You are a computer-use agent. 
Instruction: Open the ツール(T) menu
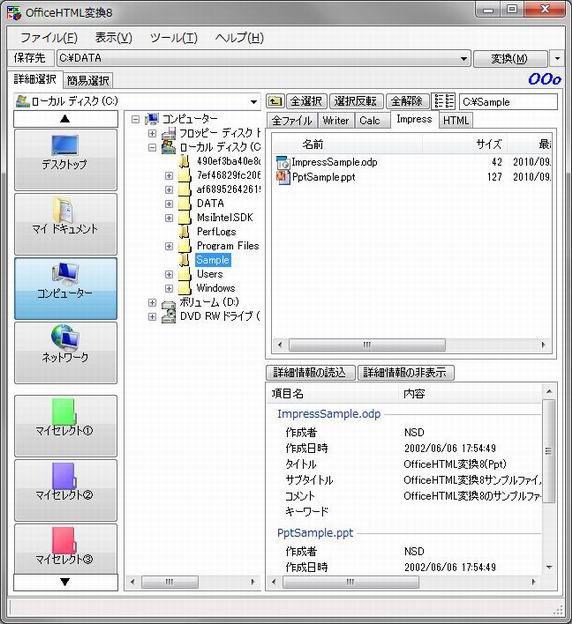(x=174, y=38)
